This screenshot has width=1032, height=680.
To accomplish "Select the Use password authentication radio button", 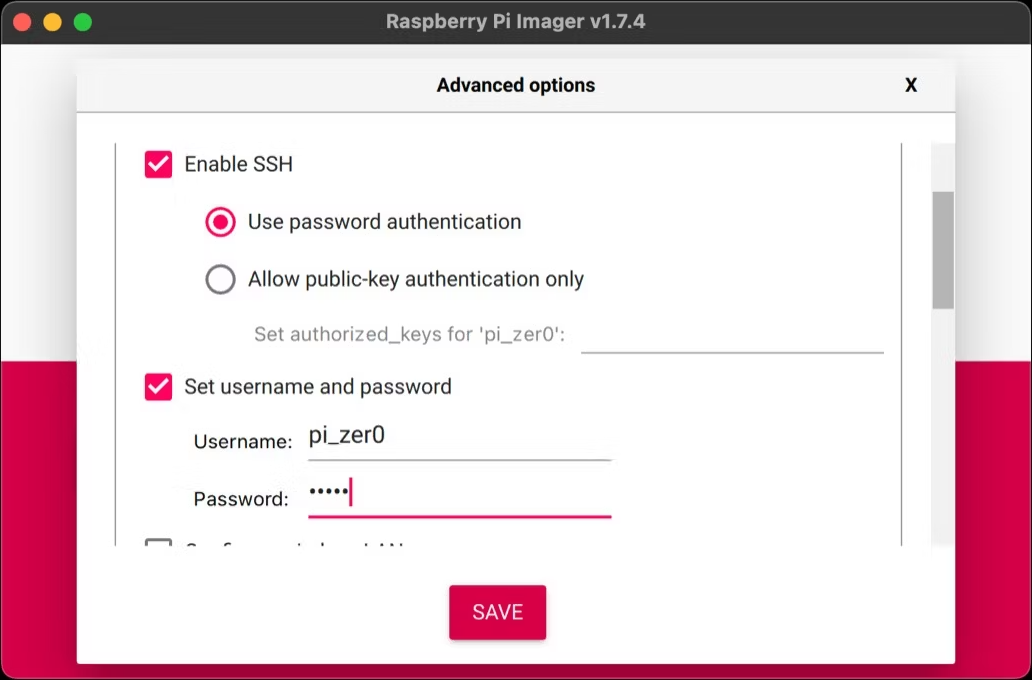I will [220, 221].
